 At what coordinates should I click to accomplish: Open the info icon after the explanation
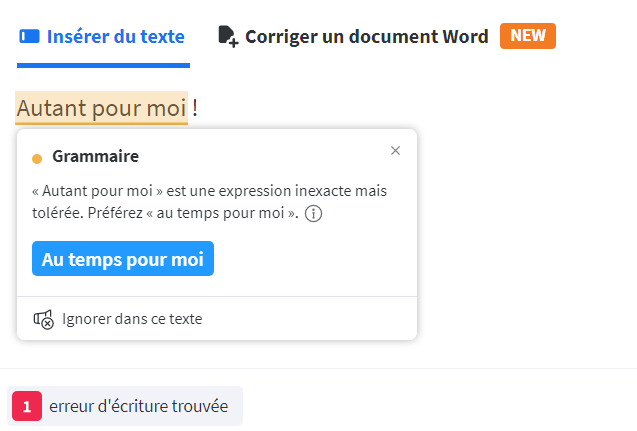pyautogui.click(x=313, y=213)
